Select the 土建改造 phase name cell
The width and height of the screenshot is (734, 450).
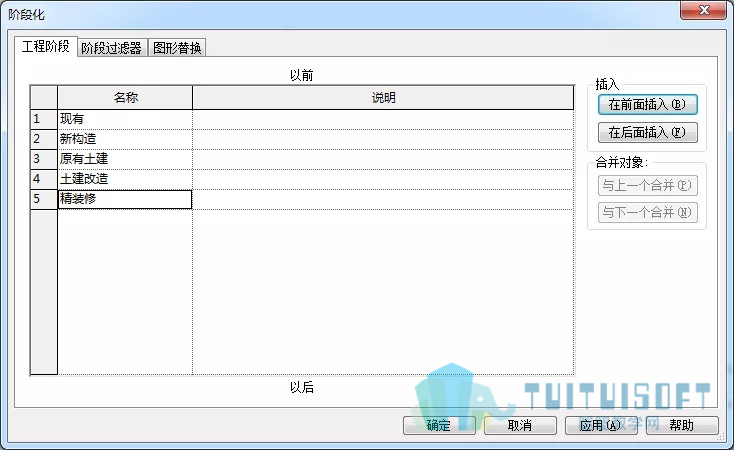(x=125, y=179)
